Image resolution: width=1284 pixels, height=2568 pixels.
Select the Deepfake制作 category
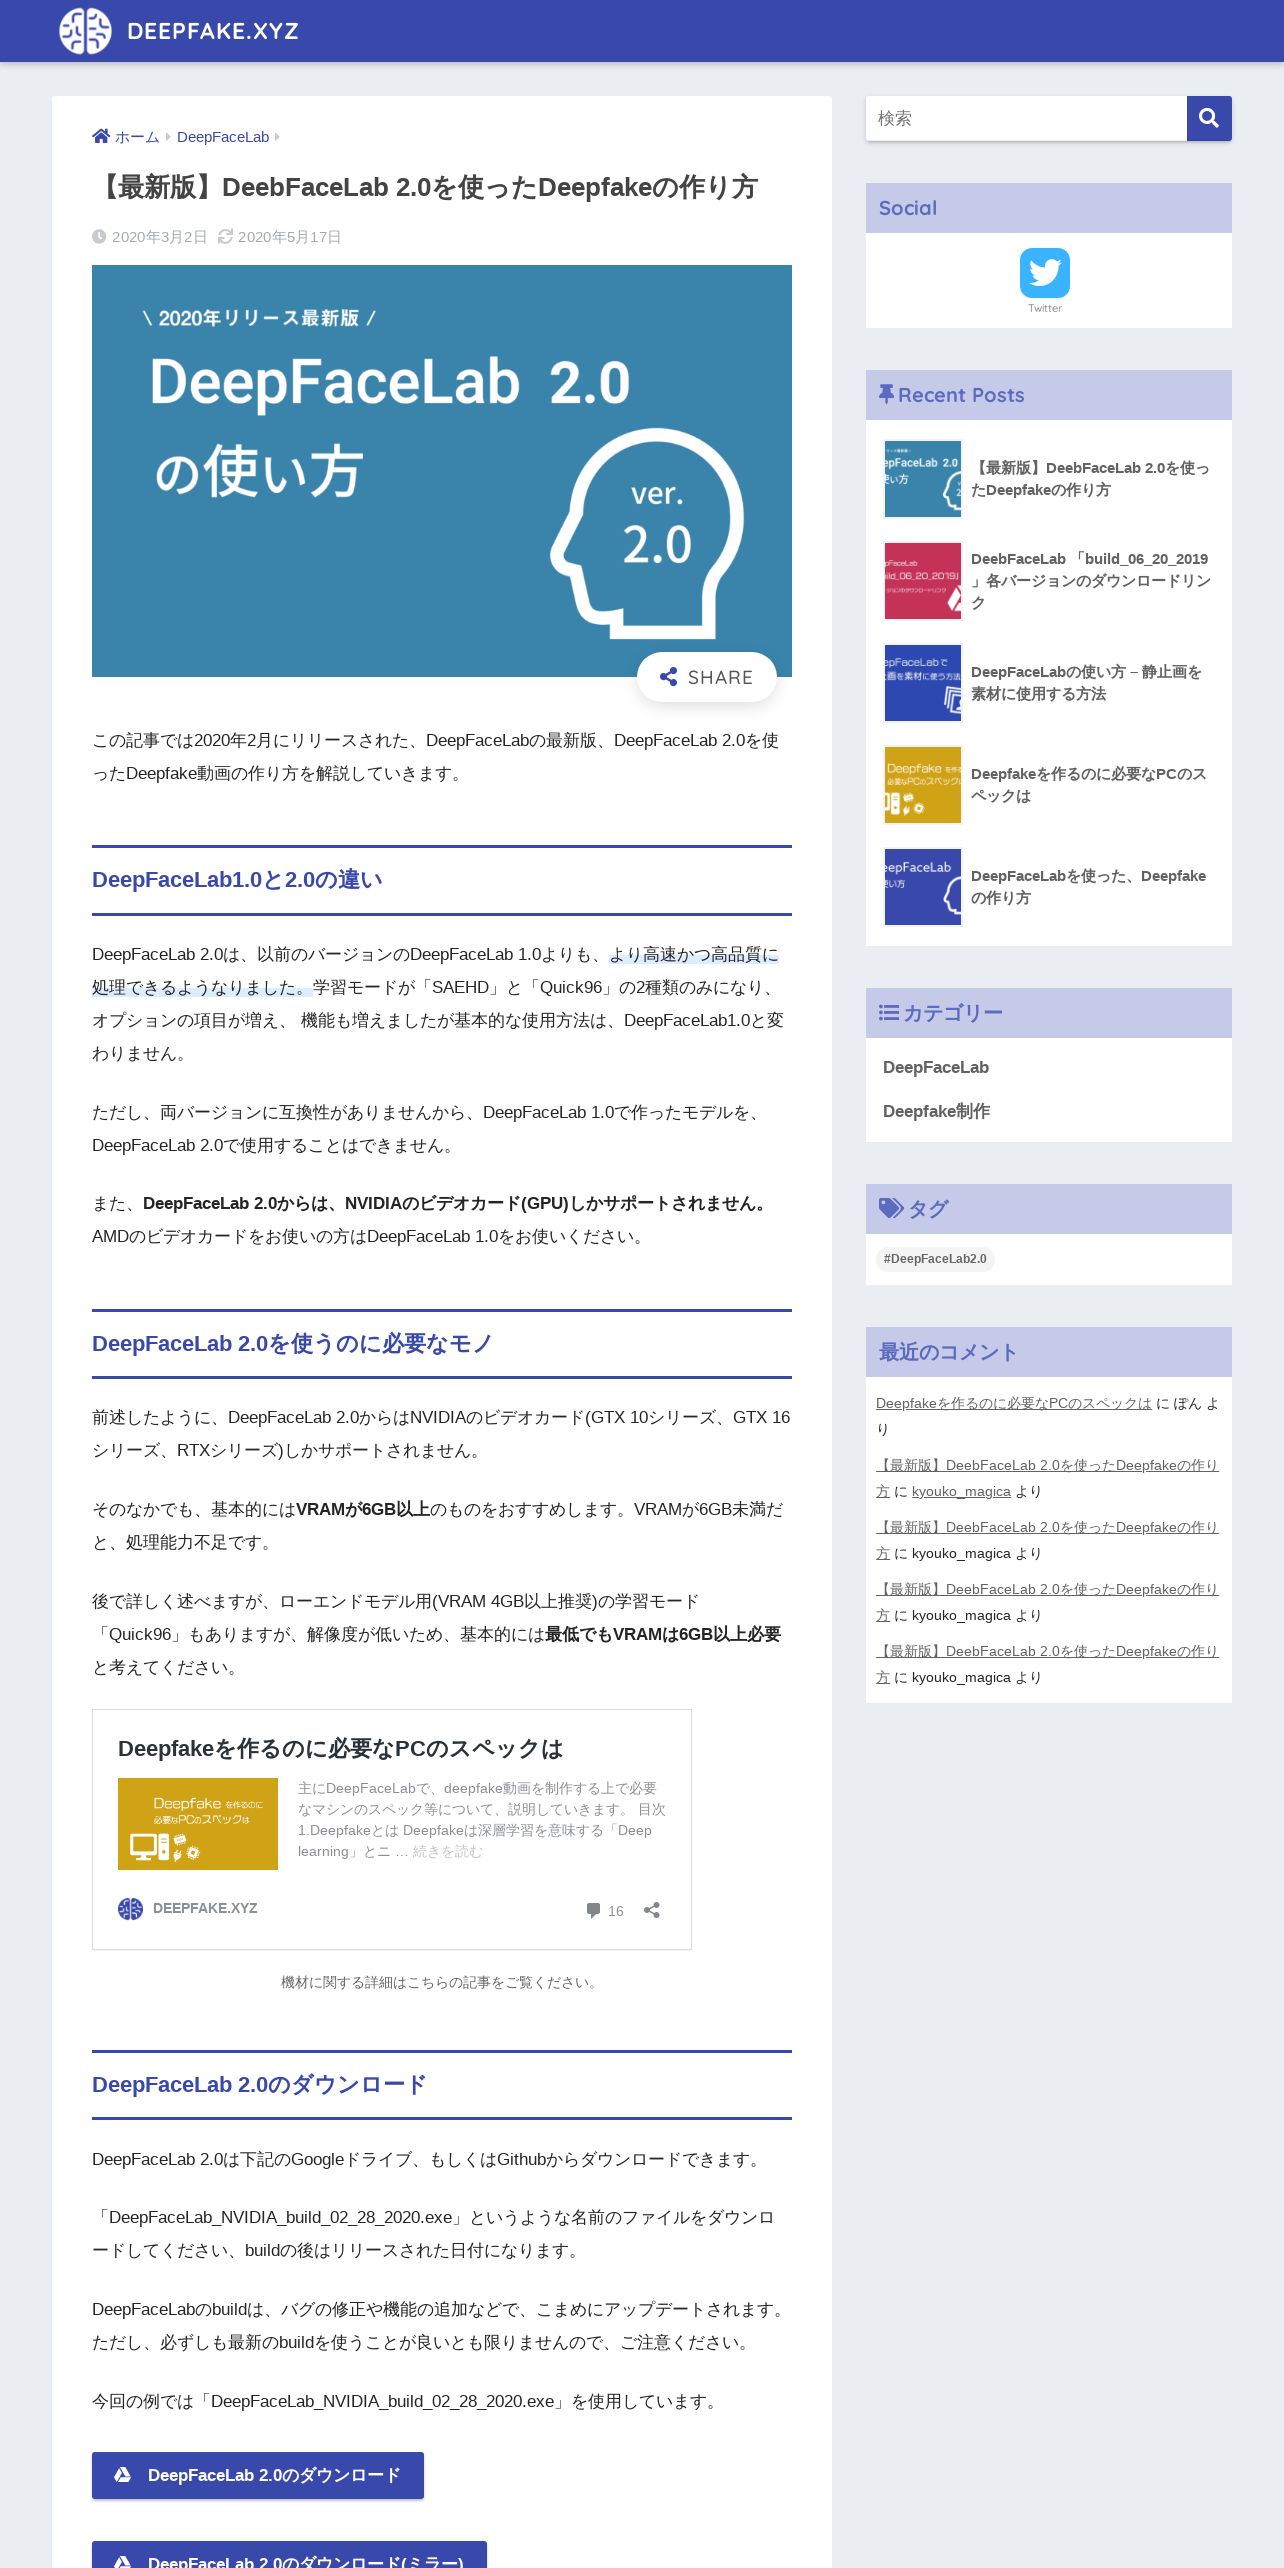click(937, 1111)
